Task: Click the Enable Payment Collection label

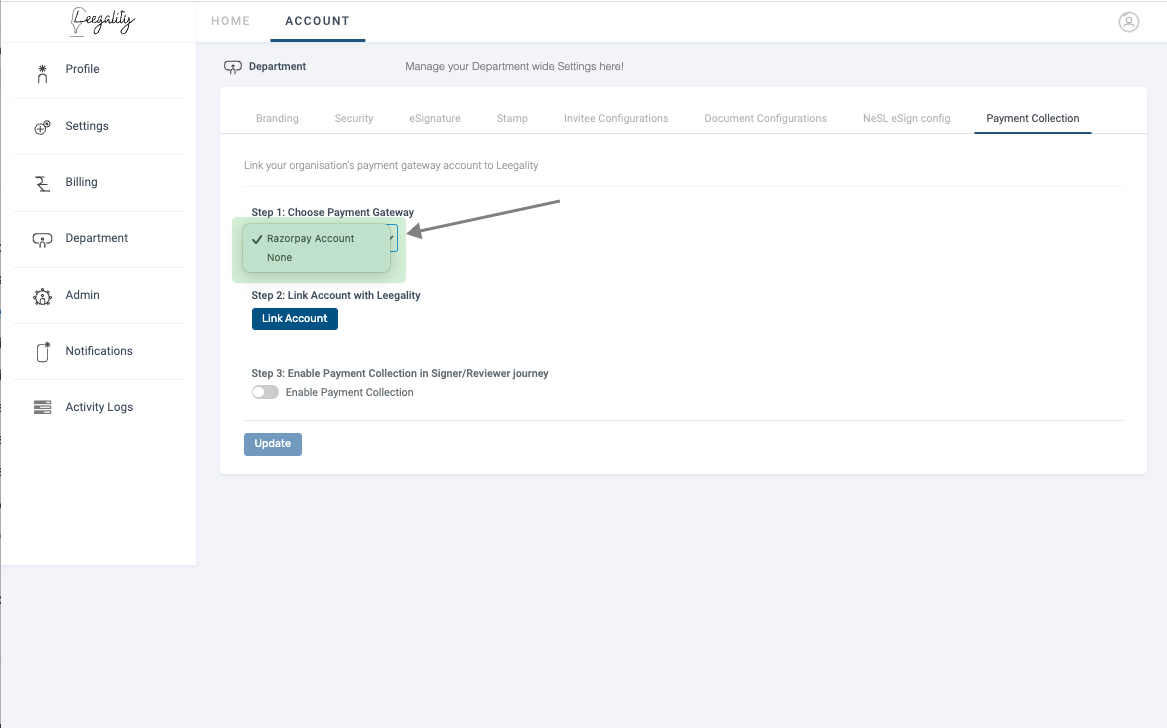Action: point(349,392)
